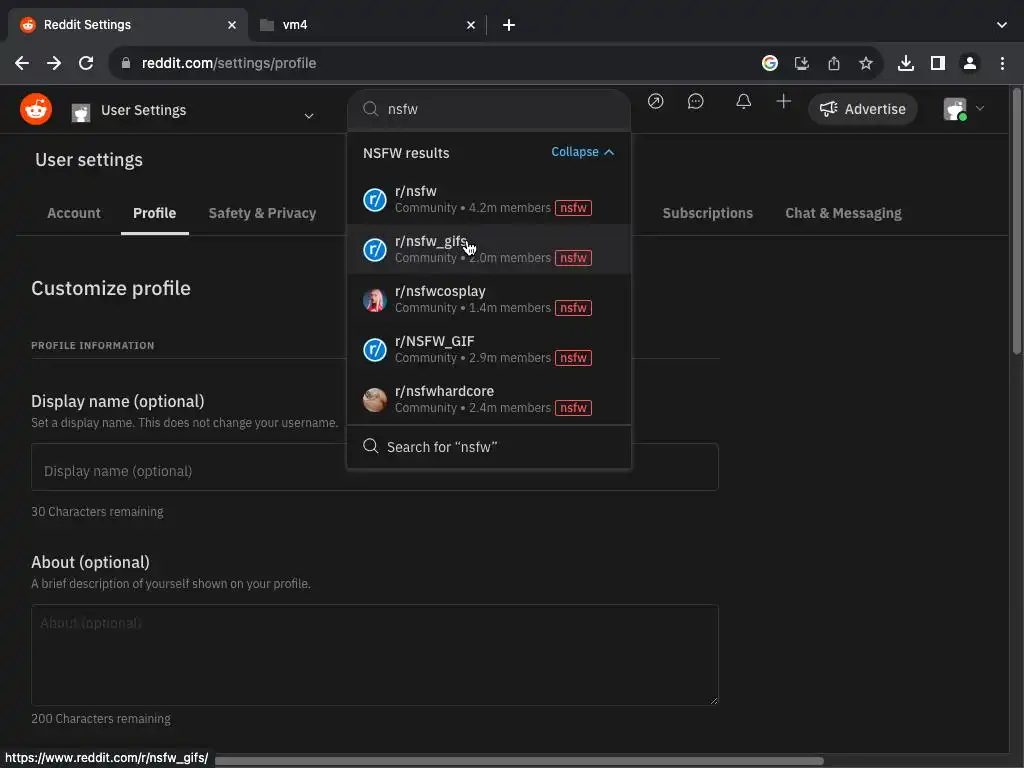Click the vertical page scrollbar

[1017, 222]
